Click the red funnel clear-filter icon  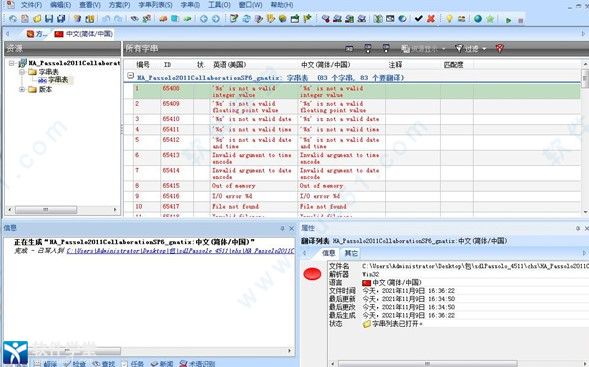(x=500, y=48)
